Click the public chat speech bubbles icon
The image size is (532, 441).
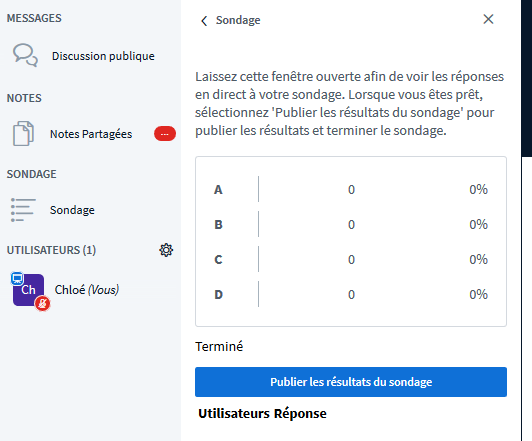pyautogui.click(x=25, y=55)
